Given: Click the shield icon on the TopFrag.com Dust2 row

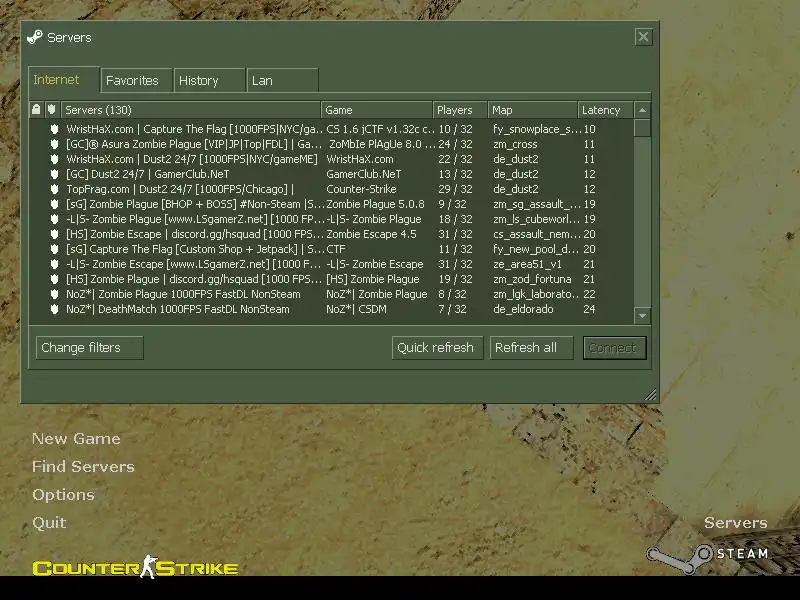Looking at the screenshot, I should (55, 189).
